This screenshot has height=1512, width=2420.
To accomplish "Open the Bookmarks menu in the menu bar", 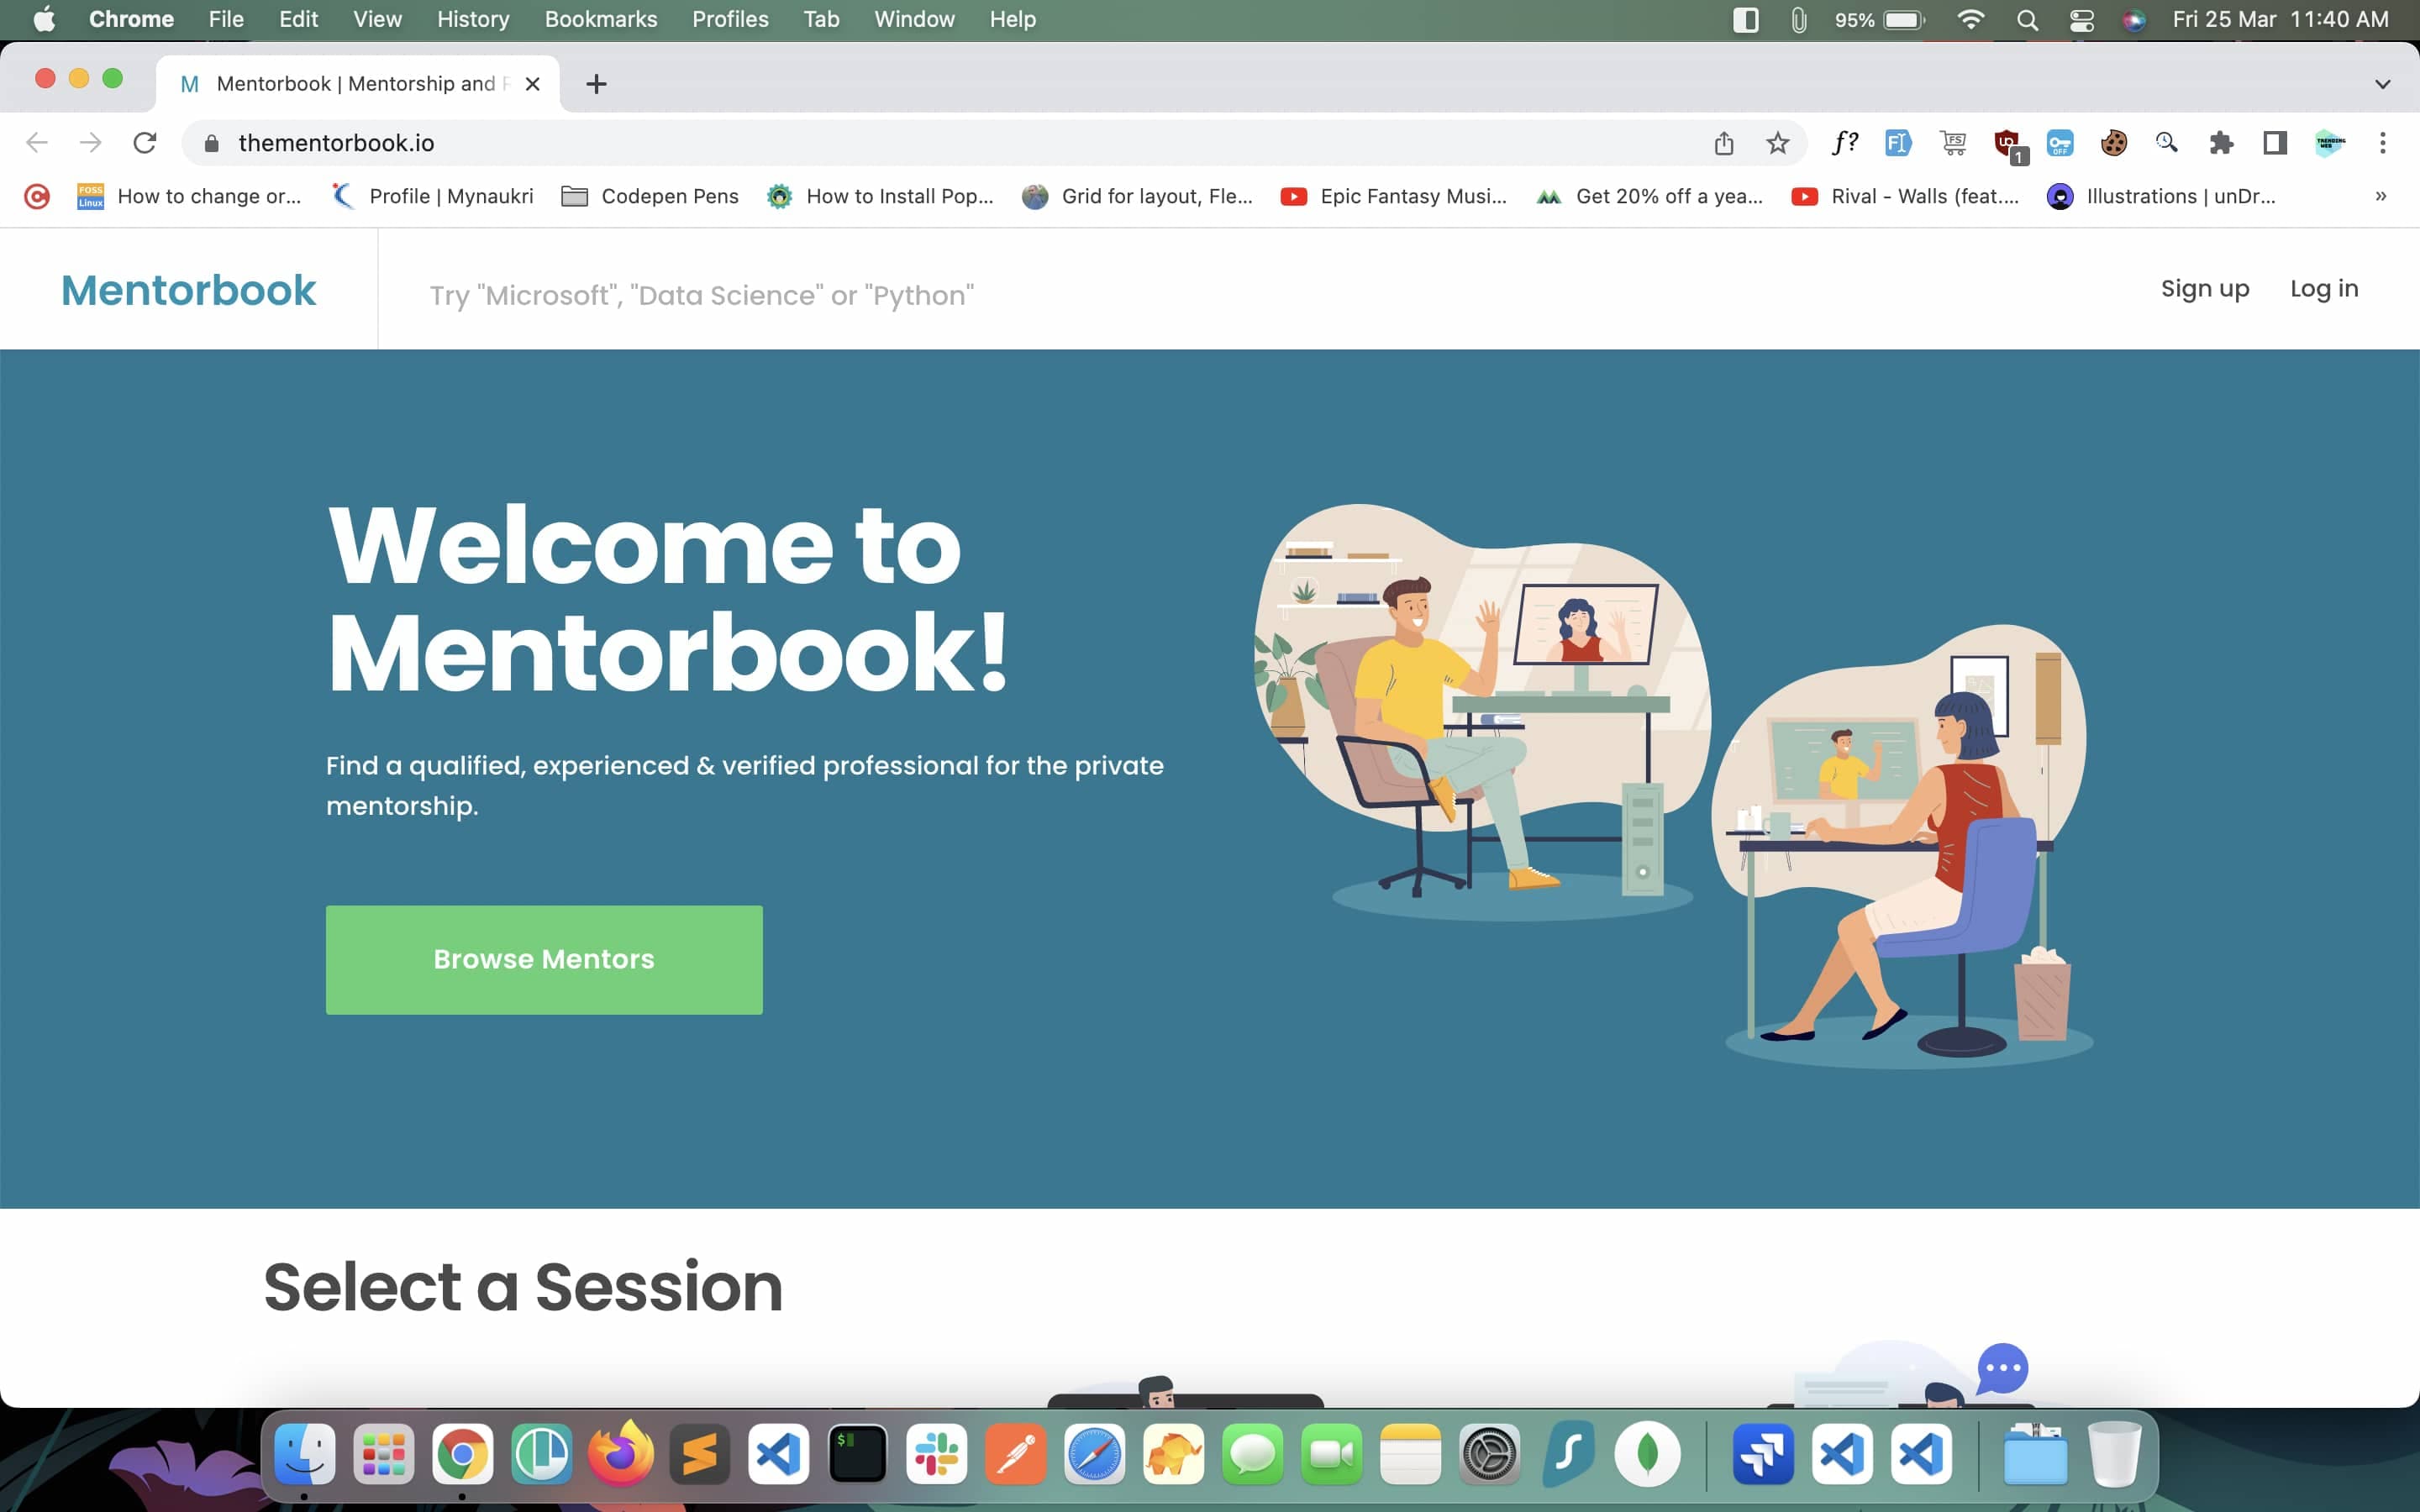I will 600,19.
